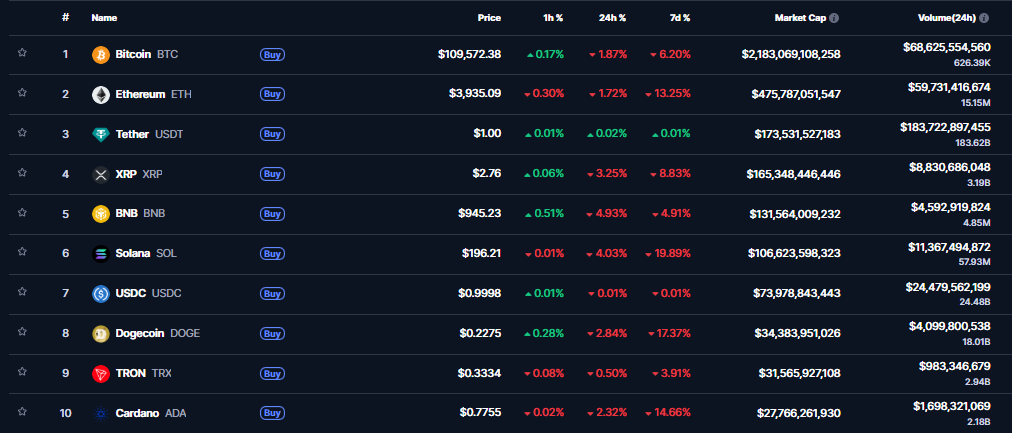Click the Dogecoin coin logo icon
Viewport: 1012px width, 433px height.
[x=100, y=334]
